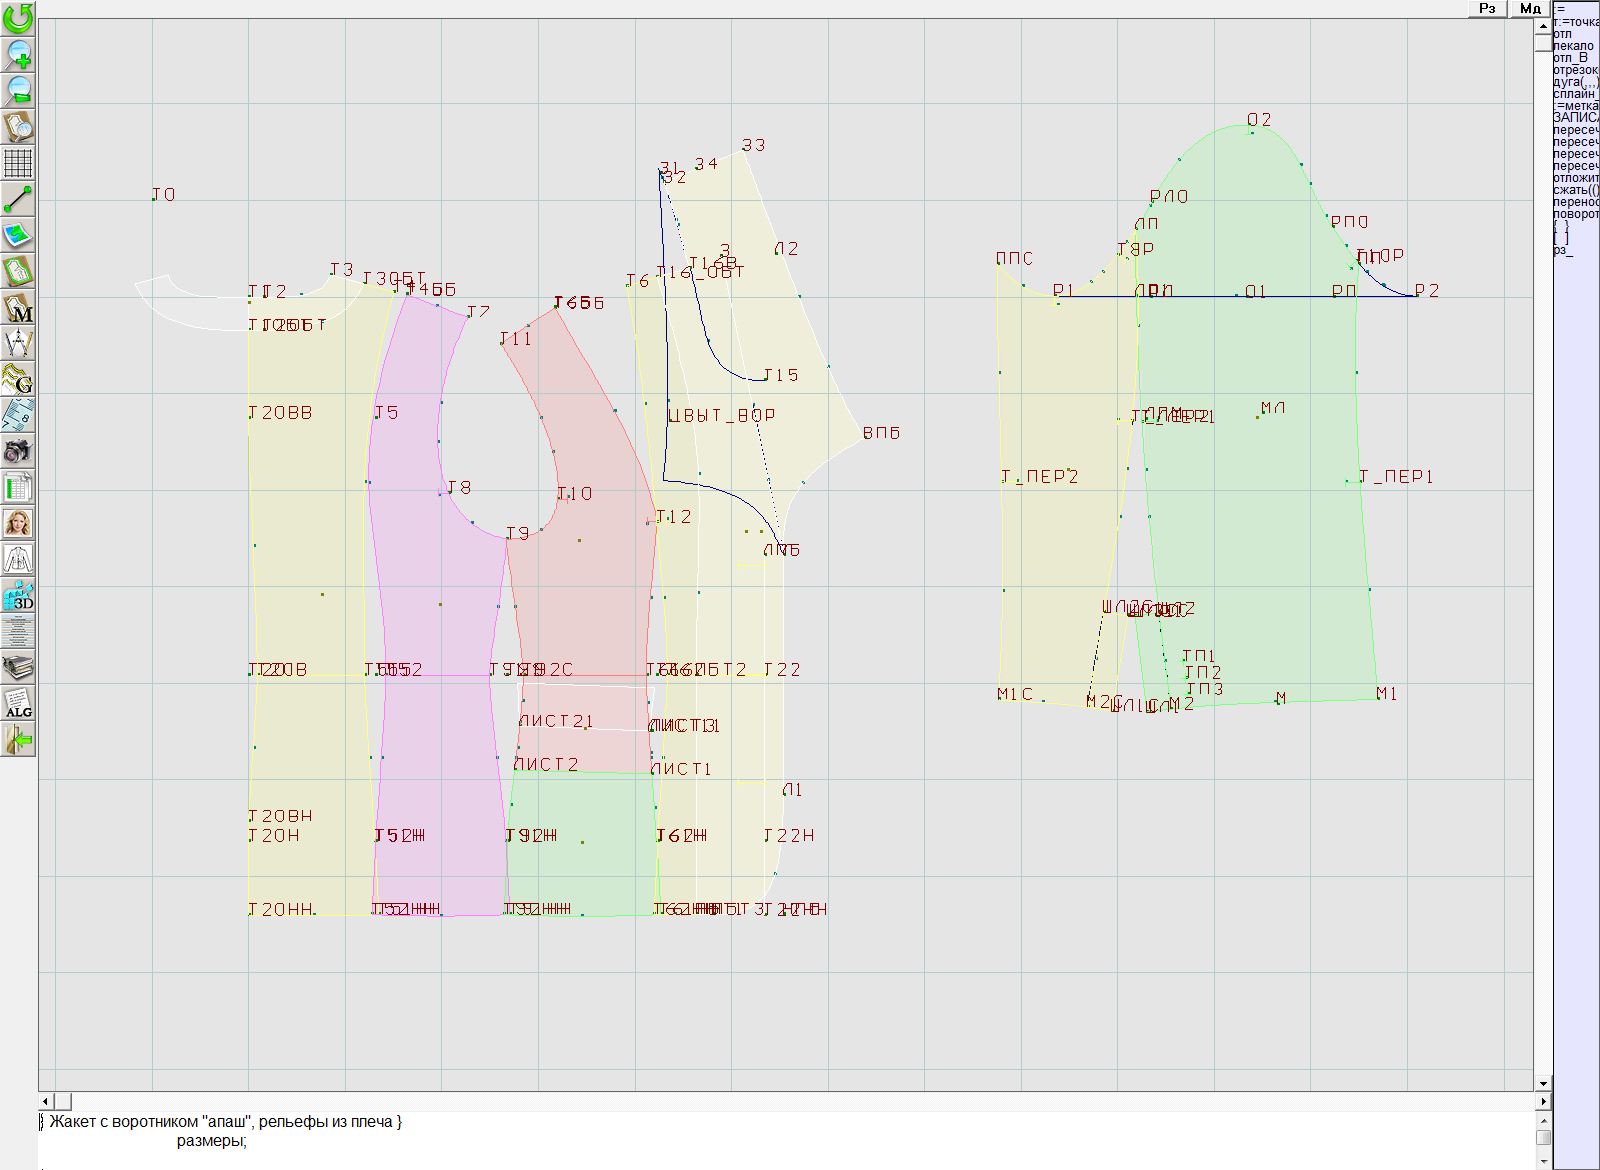The width and height of the screenshot is (1600, 1170).
Task: Click the door exit arrow icon
Action: point(18,739)
